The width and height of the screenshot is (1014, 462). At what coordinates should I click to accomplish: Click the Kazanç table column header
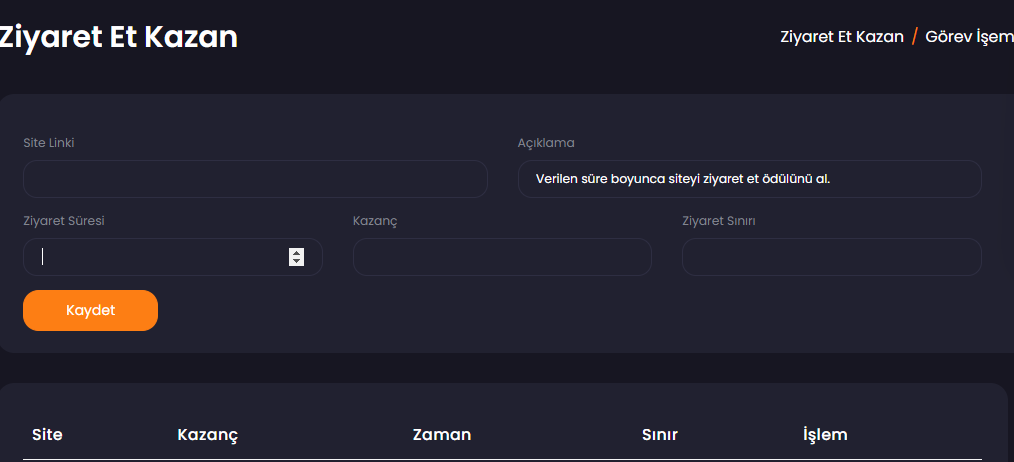pyautogui.click(x=208, y=435)
